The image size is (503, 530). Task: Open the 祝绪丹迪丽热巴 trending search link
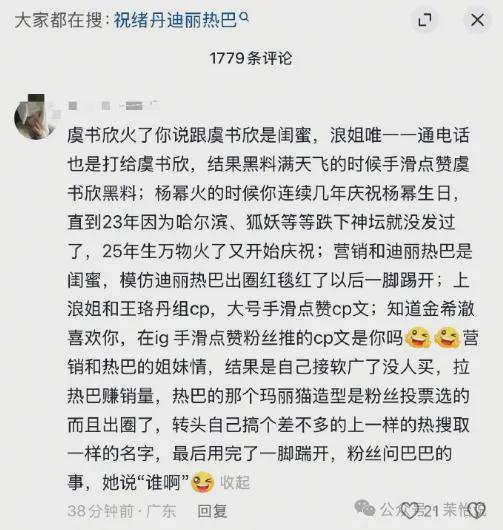(x=176, y=20)
